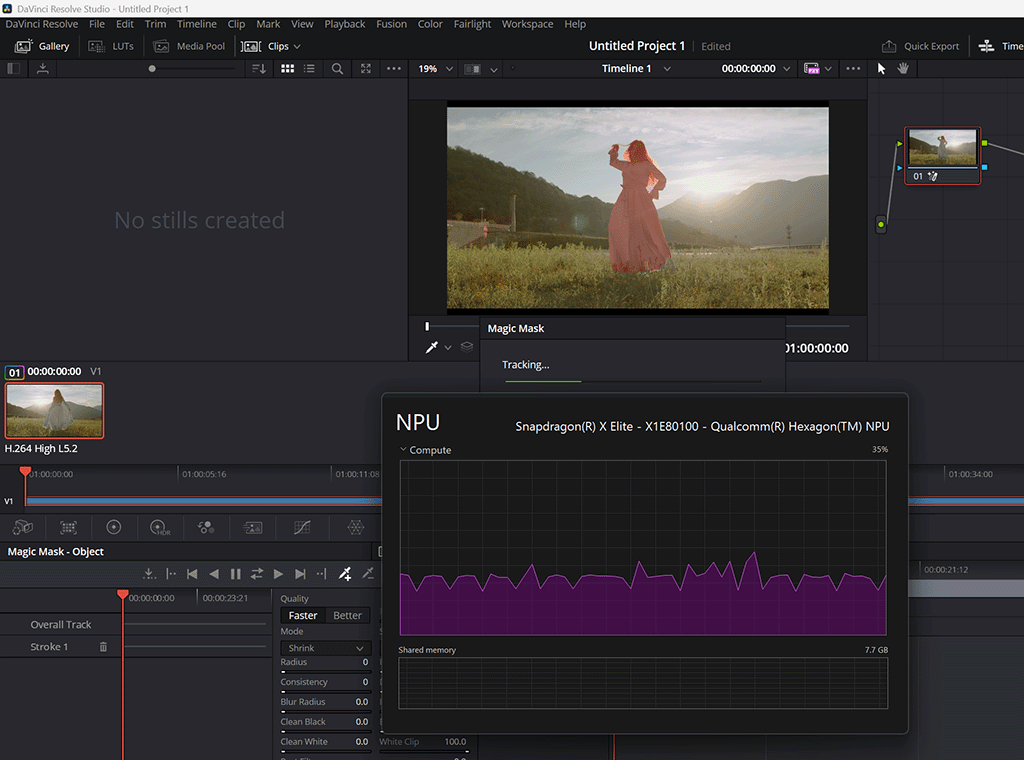The height and width of the screenshot is (760, 1024).
Task: Show the Media Pool
Action: point(189,46)
